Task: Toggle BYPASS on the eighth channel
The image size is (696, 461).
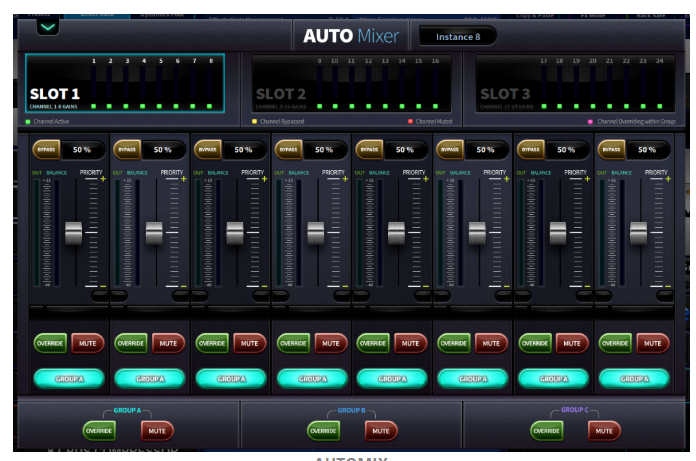Action: (x=611, y=149)
